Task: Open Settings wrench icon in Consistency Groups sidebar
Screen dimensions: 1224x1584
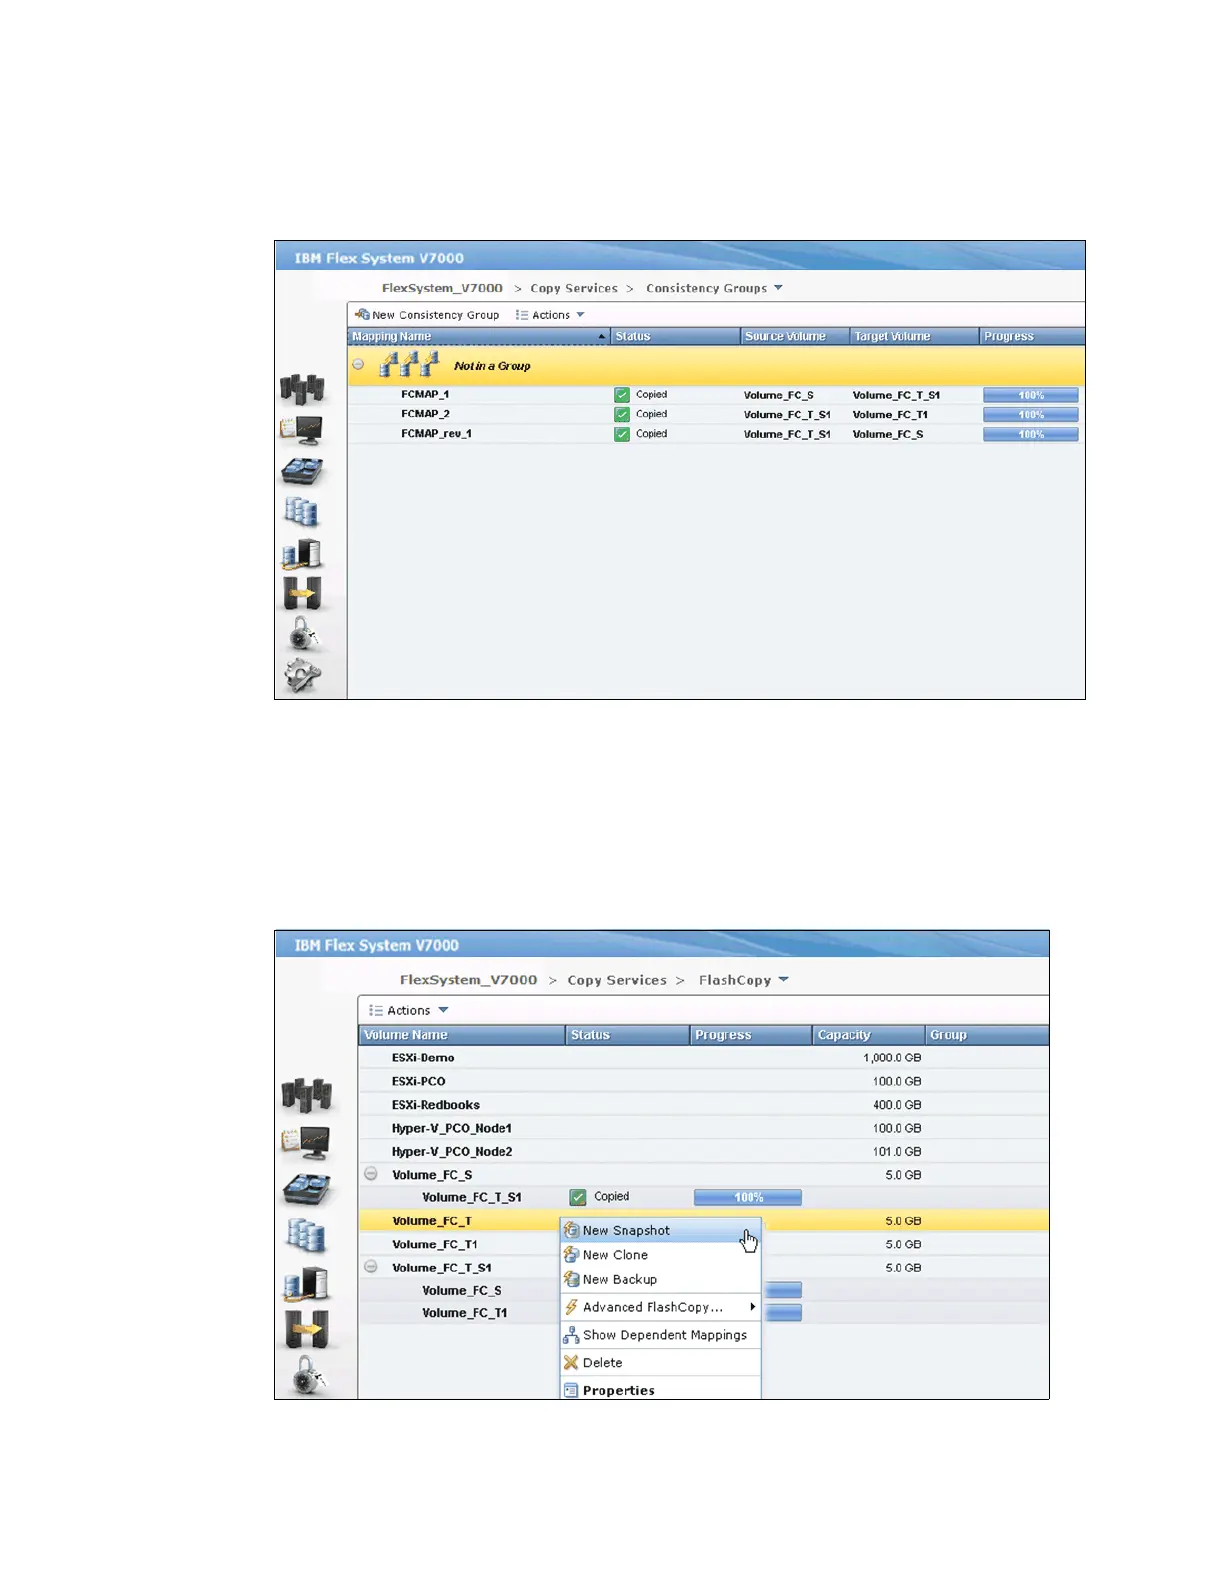Action: click(302, 675)
